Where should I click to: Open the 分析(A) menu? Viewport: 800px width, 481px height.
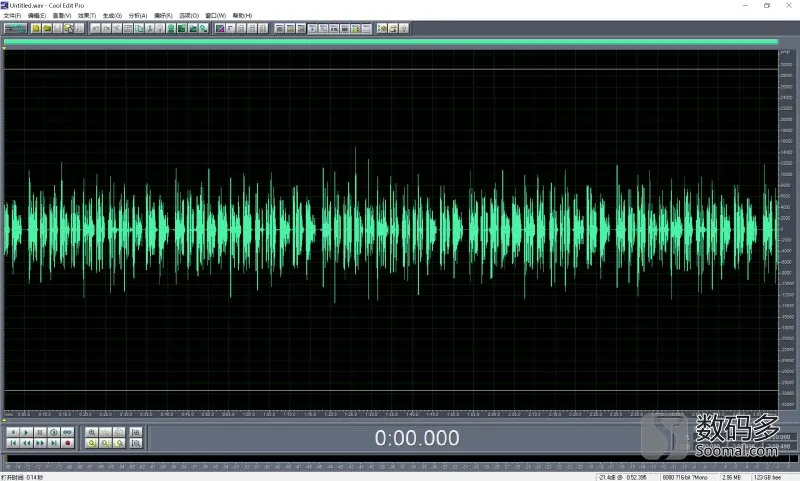click(138, 15)
